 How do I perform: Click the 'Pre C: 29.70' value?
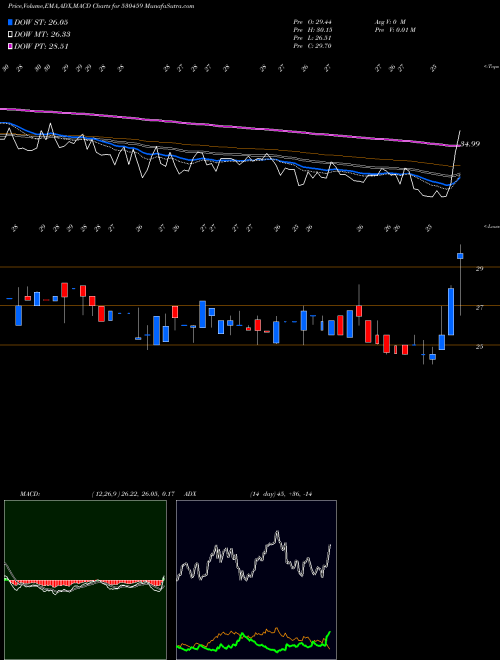point(313,46)
